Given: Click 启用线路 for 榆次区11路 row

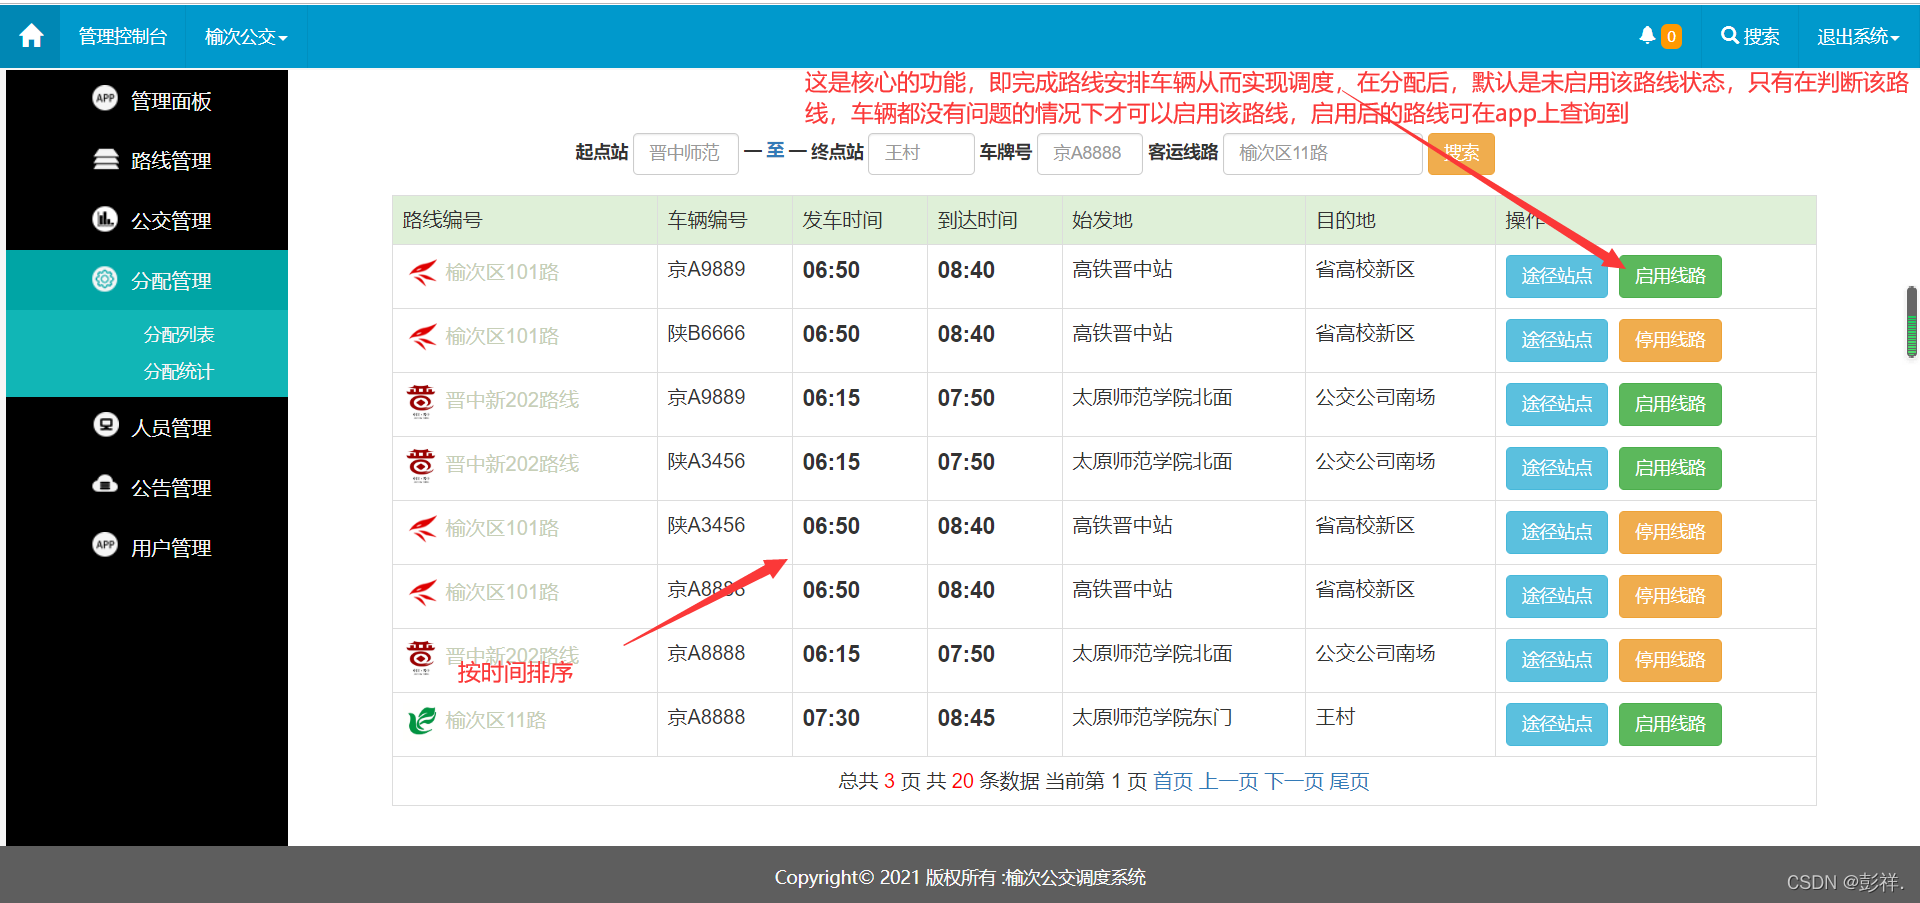Looking at the screenshot, I should pos(1670,724).
